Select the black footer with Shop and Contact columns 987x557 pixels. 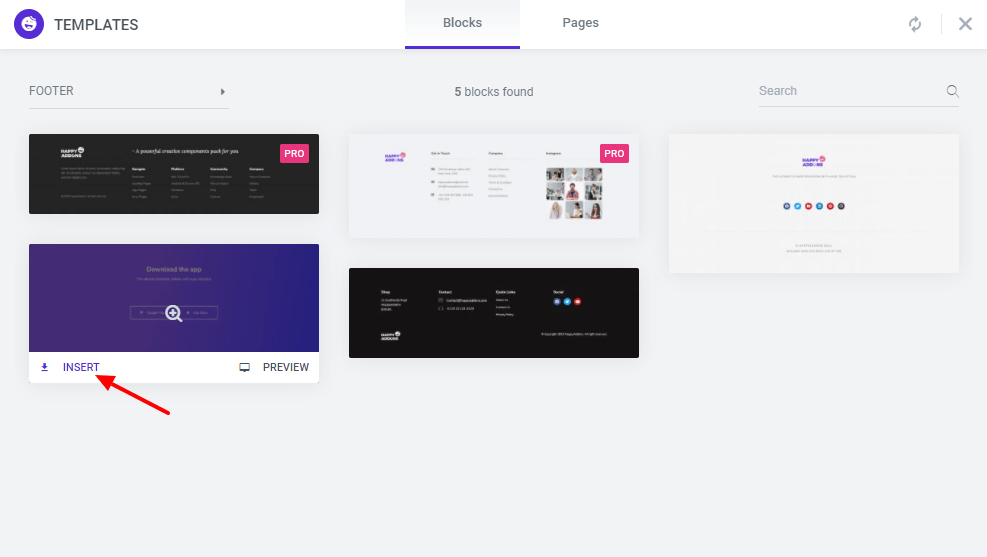pyautogui.click(x=494, y=313)
